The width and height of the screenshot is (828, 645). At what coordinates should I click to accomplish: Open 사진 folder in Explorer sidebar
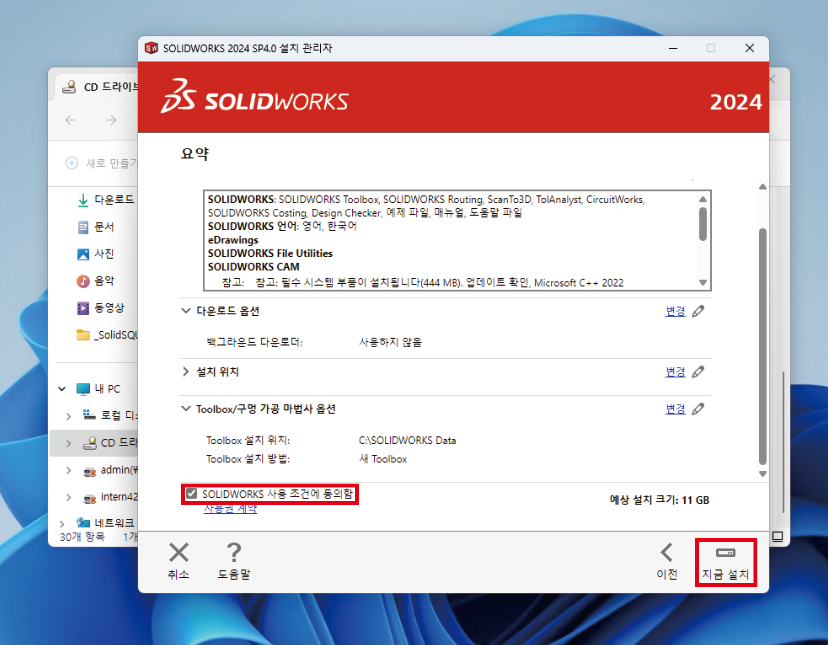coord(96,254)
